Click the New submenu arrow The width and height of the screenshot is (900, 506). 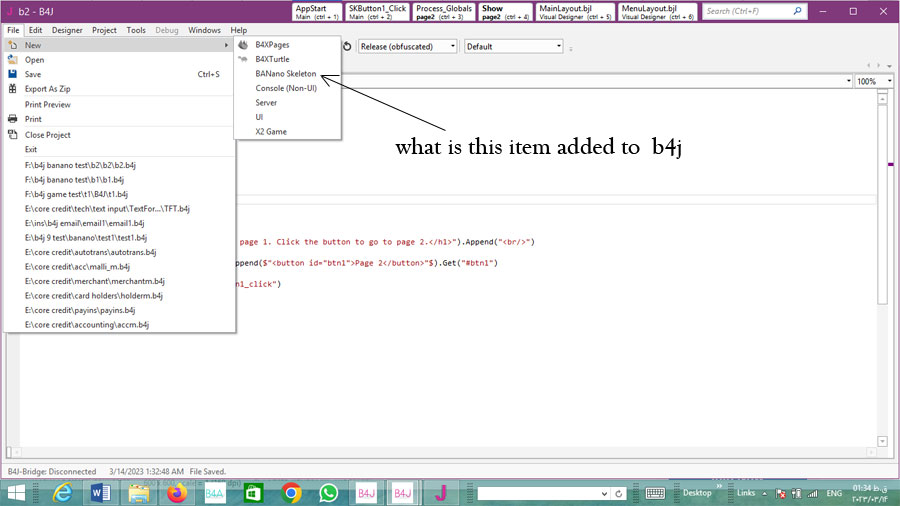pyautogui.click(x=226, y=45)
